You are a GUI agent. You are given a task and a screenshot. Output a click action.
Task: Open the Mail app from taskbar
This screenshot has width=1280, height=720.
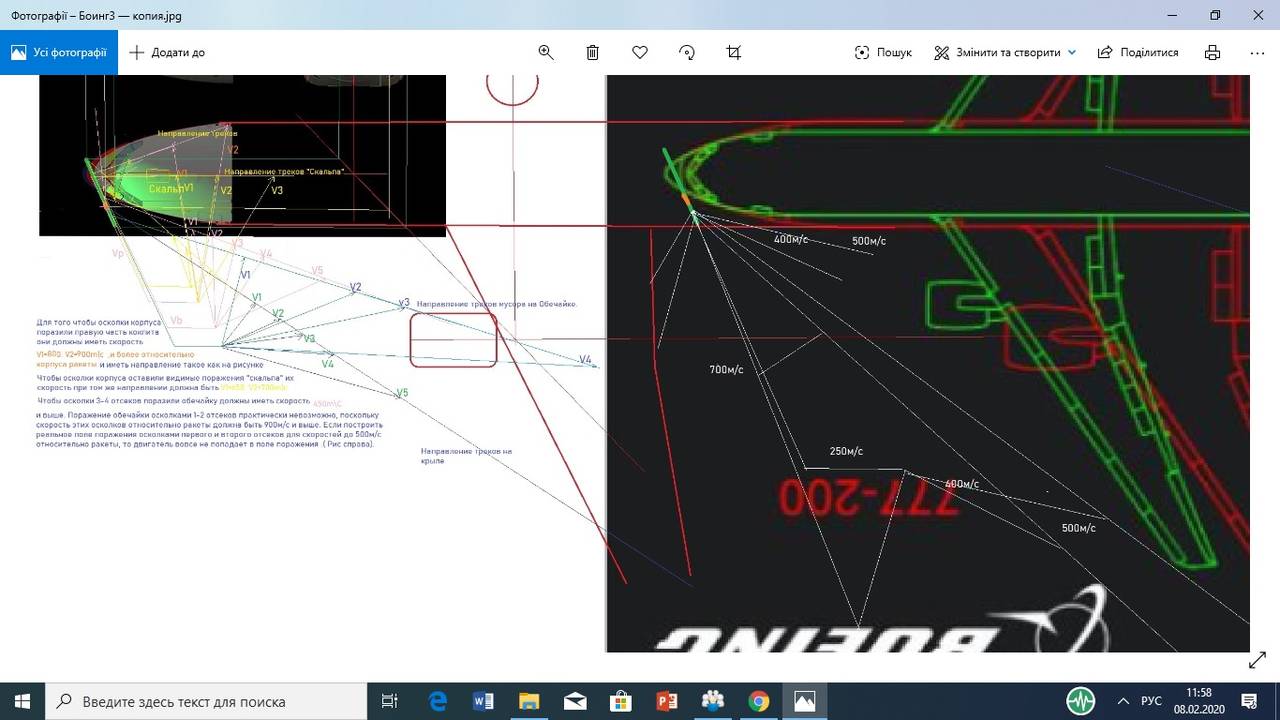pyautogui.click(x=575, y=701)
